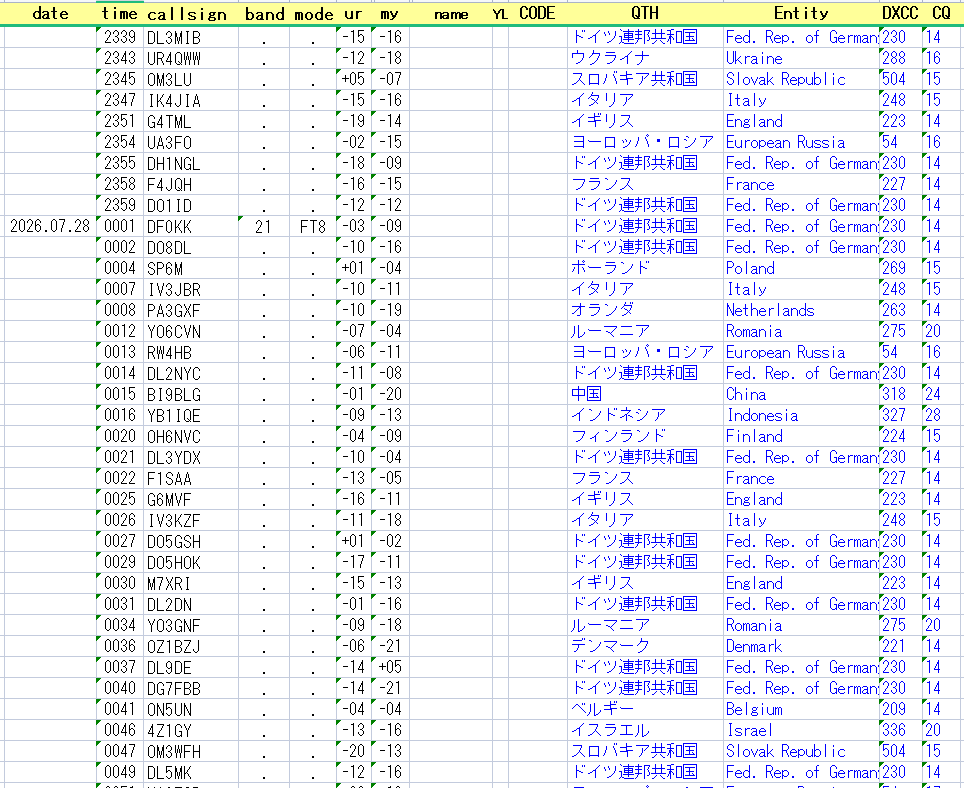
Task: Select callsign cell G4TML
Action: (191, 121)
